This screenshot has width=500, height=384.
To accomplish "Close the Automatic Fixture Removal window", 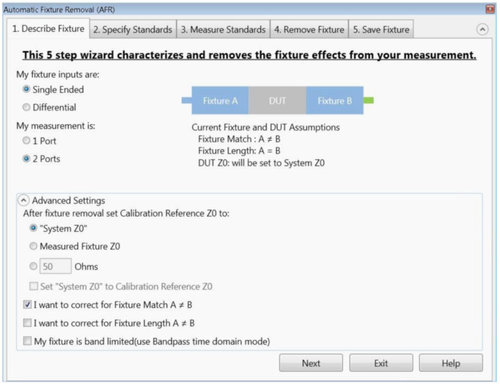I will point(490,9).
